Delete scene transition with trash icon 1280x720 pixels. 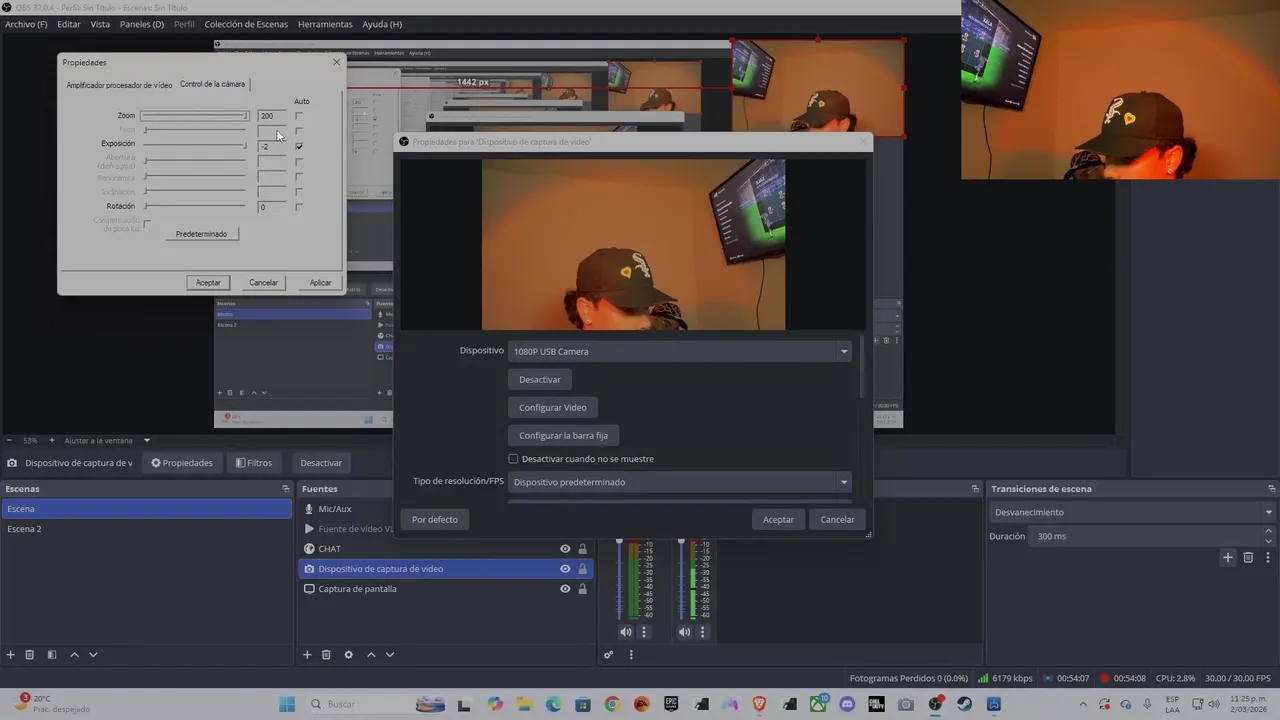point(1248,557)
